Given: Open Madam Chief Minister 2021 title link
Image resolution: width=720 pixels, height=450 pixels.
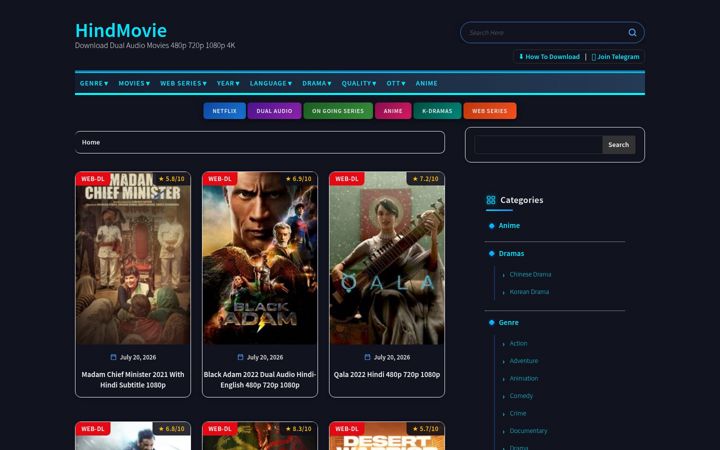Looking at the screenshot, I should point(133,380).
